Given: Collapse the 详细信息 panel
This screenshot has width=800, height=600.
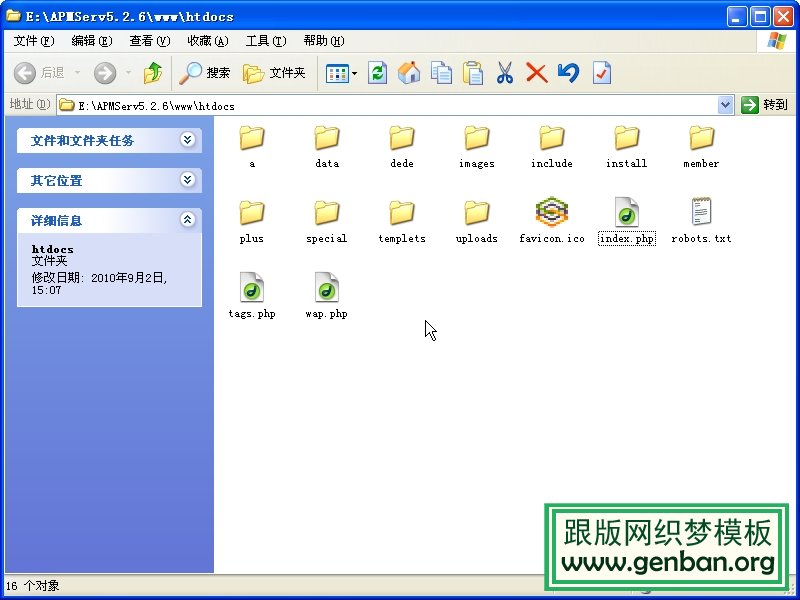Looking at the screenshot, I should click(x=189, y=220).
